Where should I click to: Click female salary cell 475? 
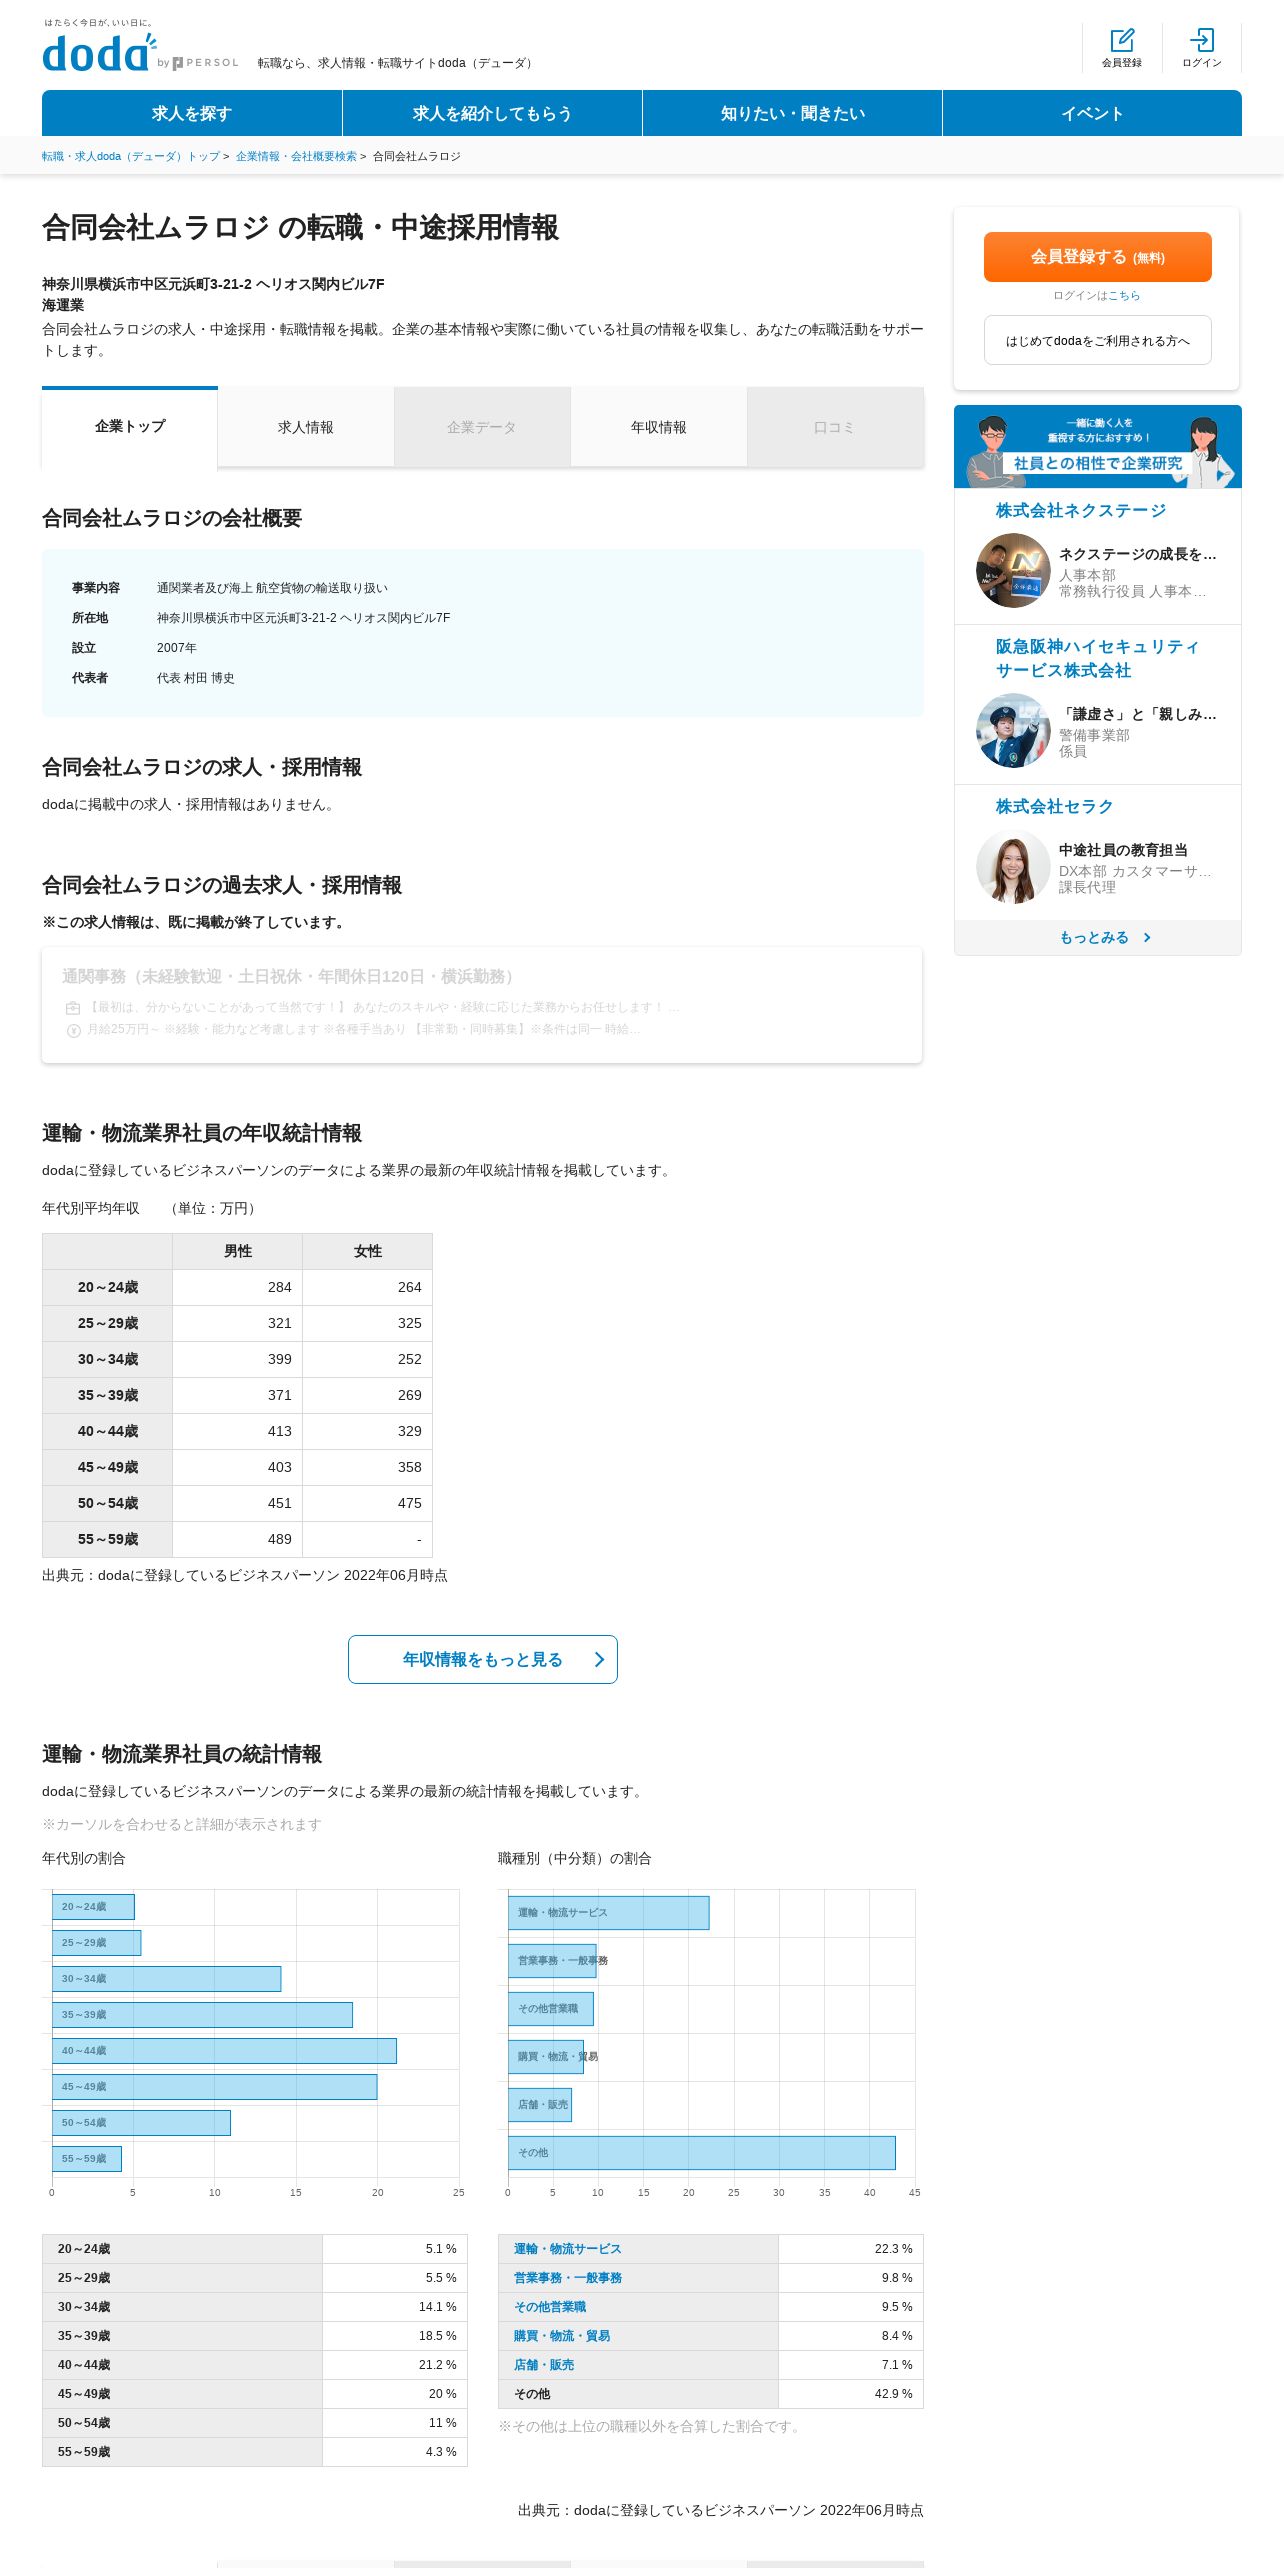point(368,1504)
